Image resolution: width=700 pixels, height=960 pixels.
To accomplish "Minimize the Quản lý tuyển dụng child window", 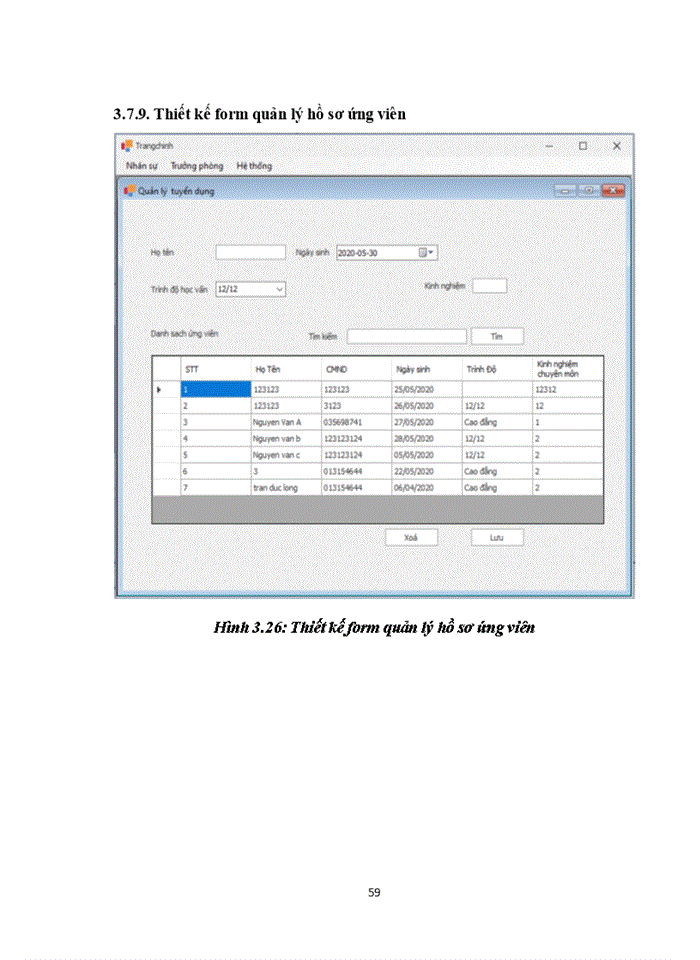I will [x=565, y=190].
